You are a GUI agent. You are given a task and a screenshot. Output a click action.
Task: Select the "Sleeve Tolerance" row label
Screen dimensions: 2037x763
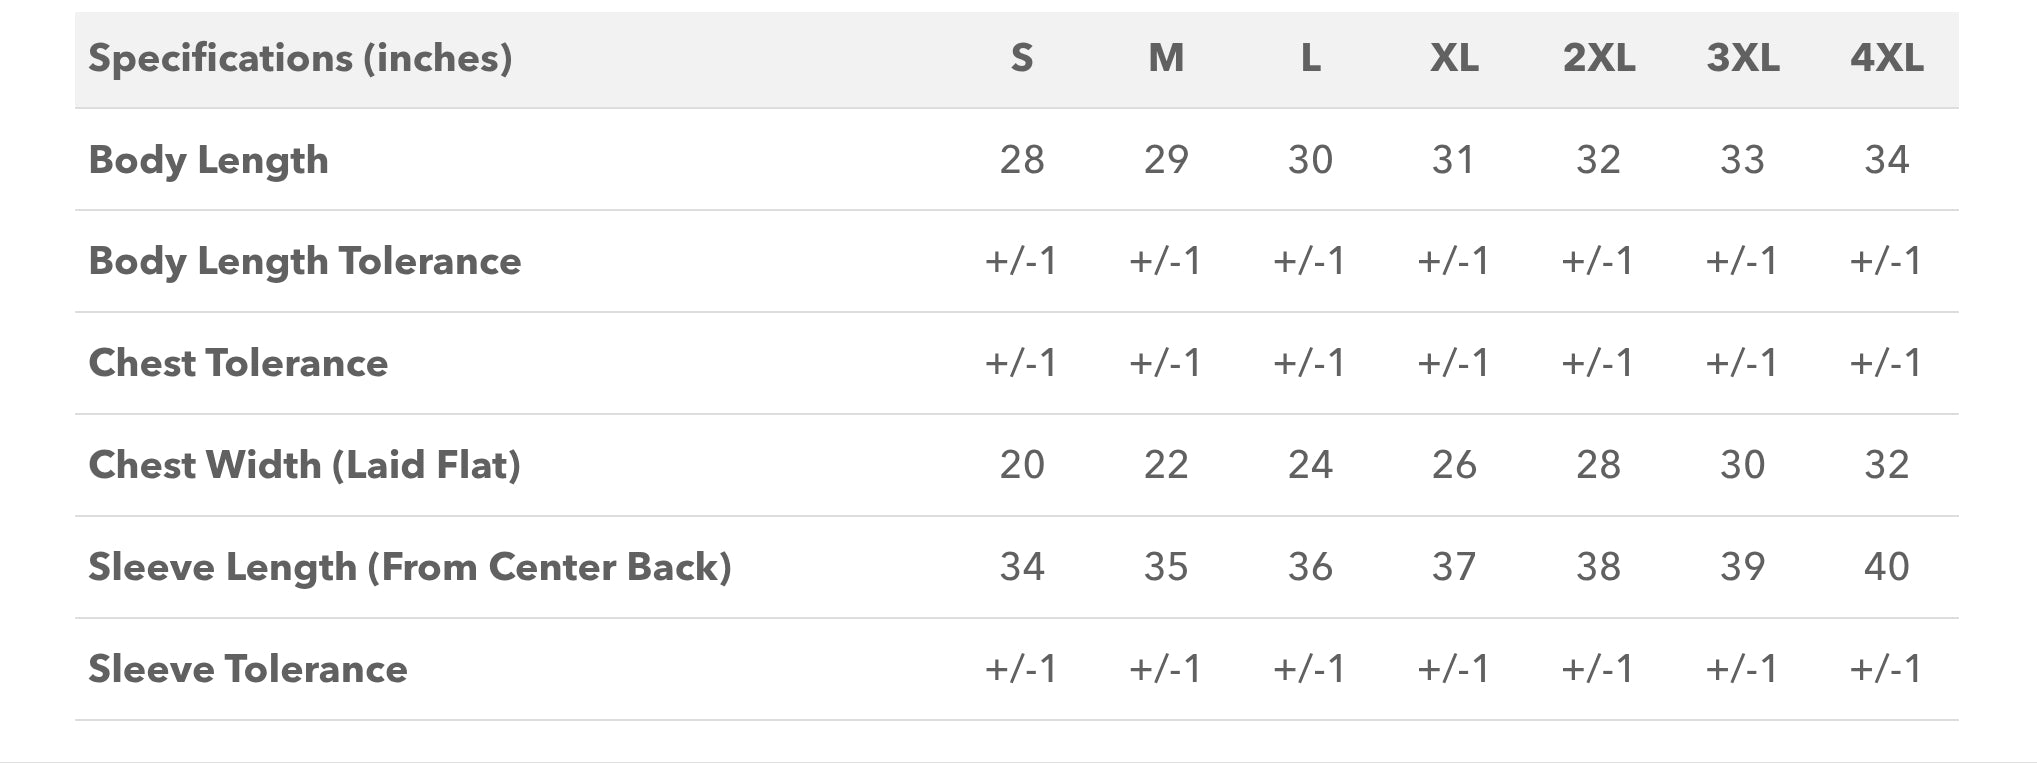coord(248,669)
